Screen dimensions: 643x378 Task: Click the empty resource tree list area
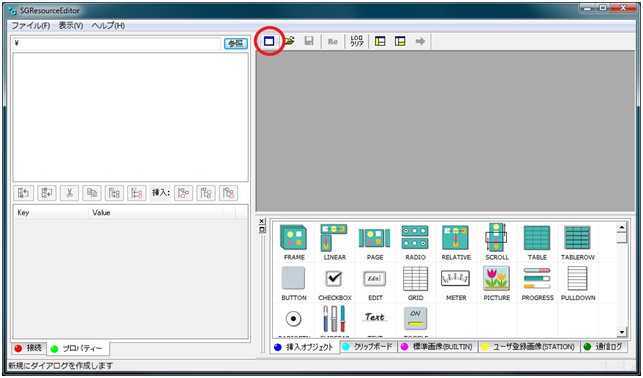pyautogui.click(x=130, y=117)
